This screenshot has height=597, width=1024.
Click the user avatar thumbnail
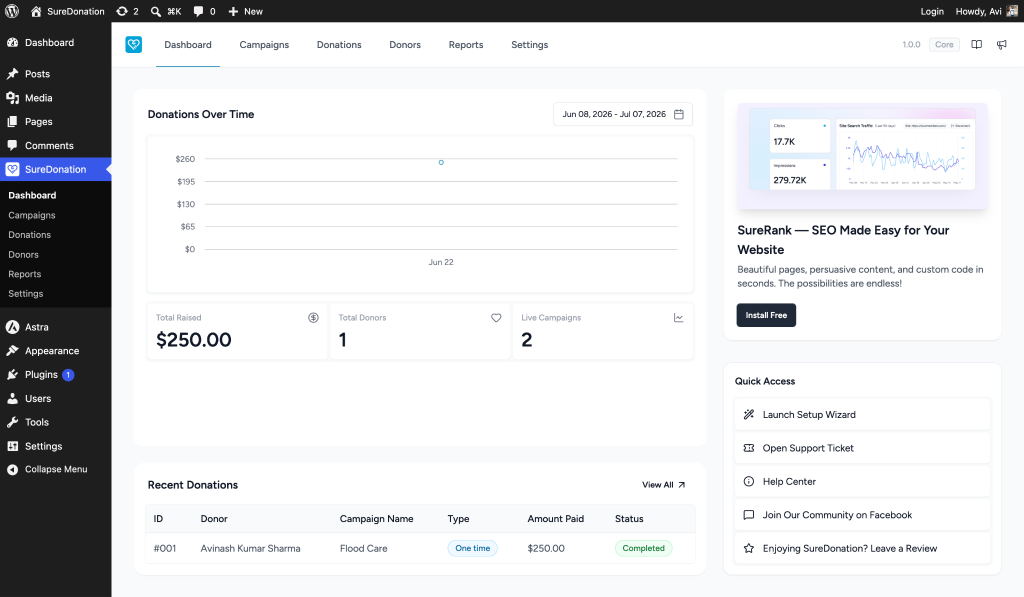point(1012,11)
